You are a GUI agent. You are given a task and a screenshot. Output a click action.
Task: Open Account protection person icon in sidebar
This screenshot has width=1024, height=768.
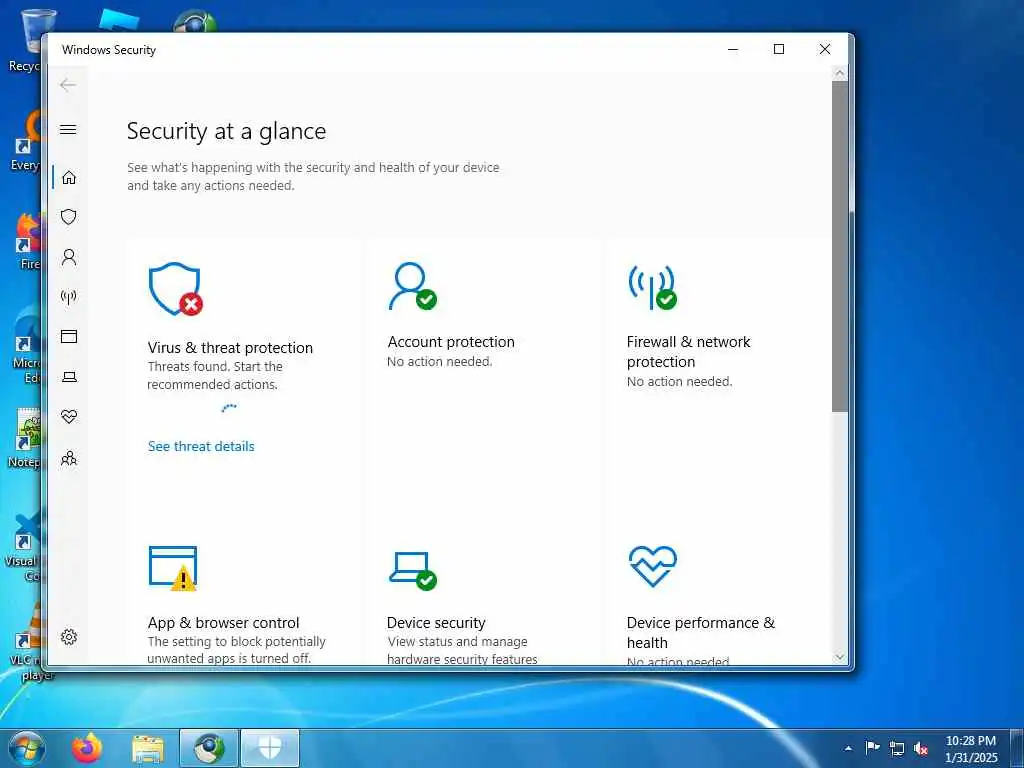pos(69,257)
